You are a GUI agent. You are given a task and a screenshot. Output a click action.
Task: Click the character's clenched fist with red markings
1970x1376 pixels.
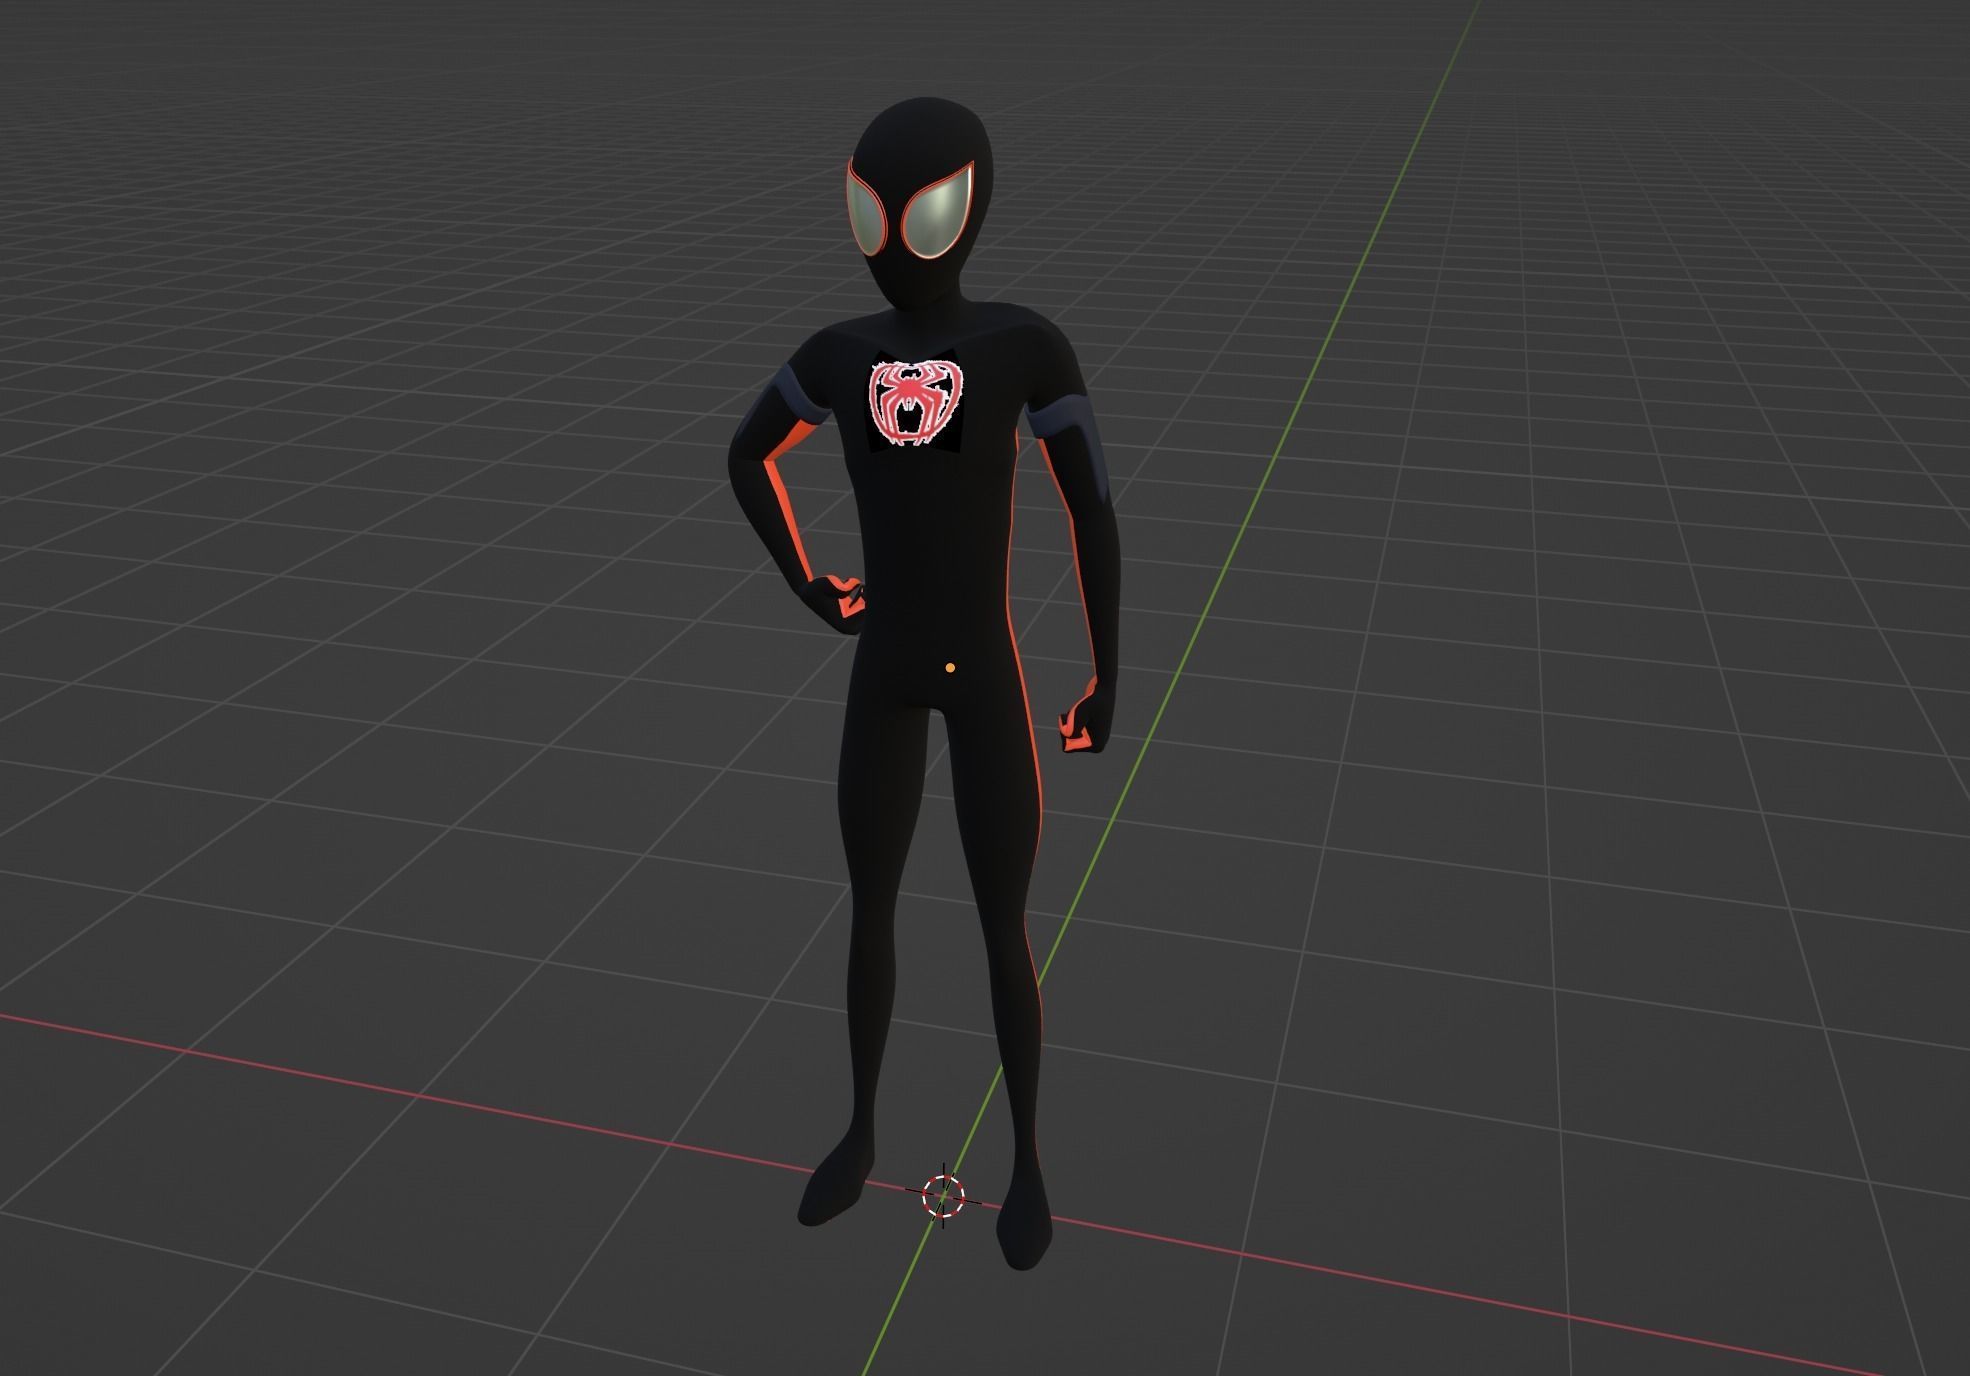coord(1085,714)
